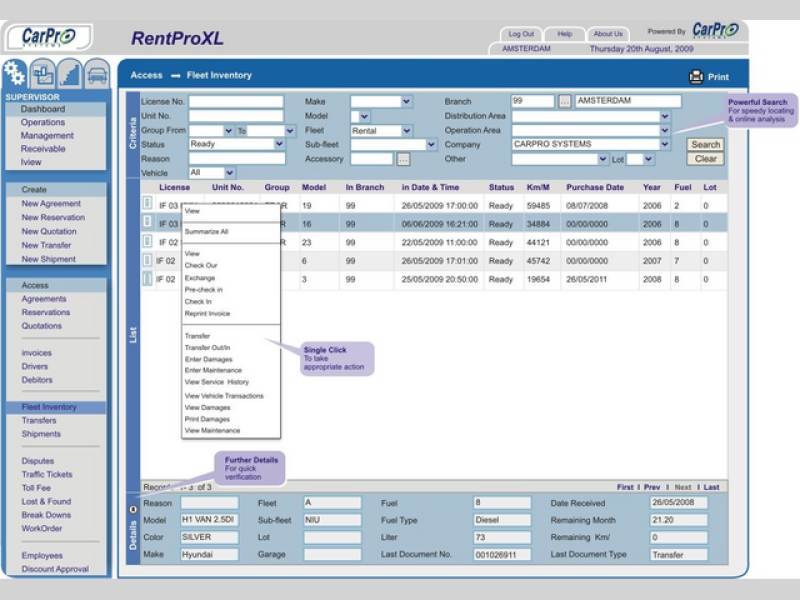Click the row icon of the last vehicle
Screen dimensions: 800x600
pyautogui.click(x=147, y=280)
